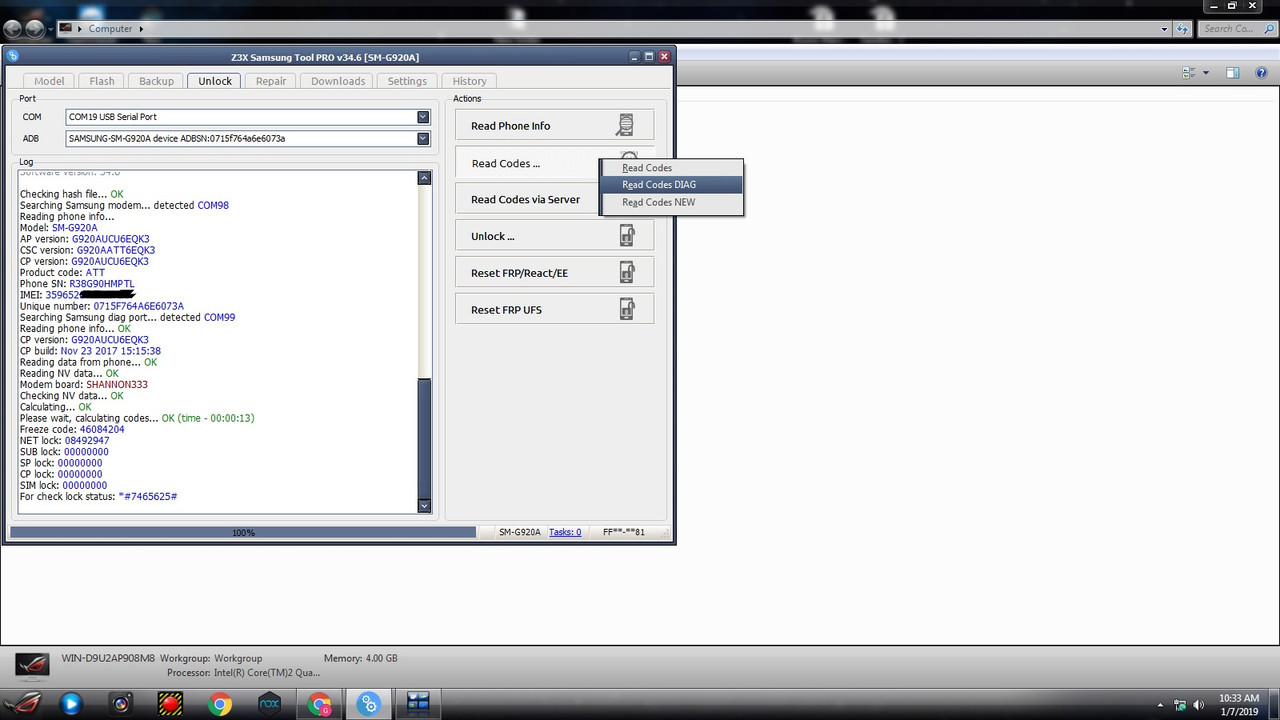1280x720 pixels.
Task: Click the NET lock 08492947 value
Action: pyautogui.click(x=87, y=440)
